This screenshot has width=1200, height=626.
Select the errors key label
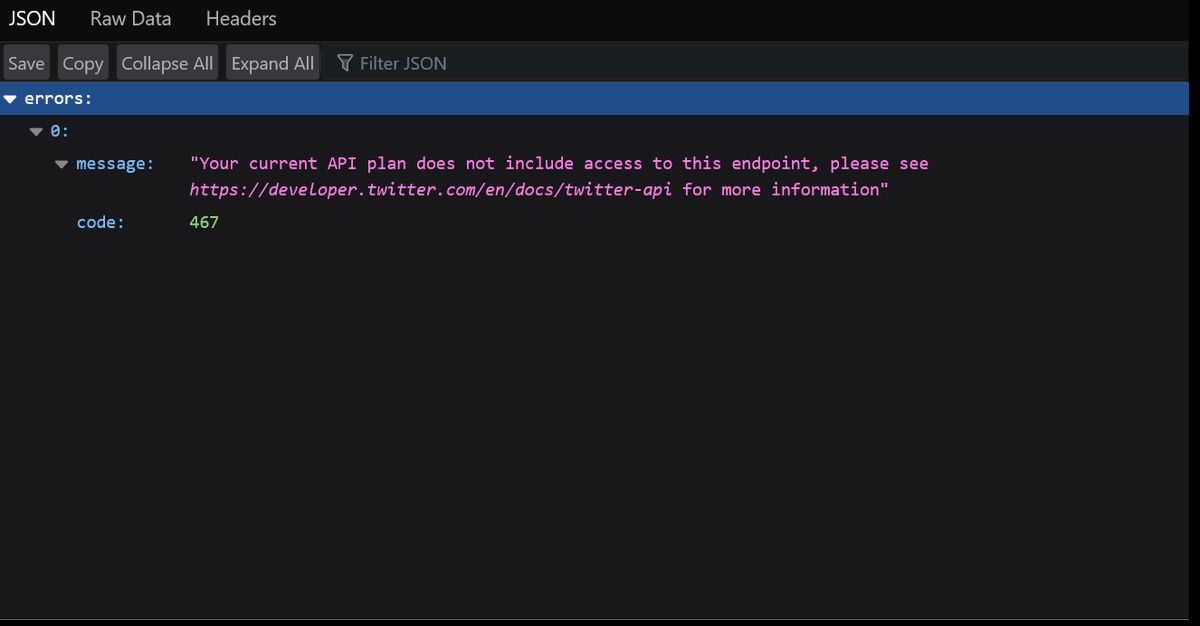pyautogui.click(x=58, y=99)
